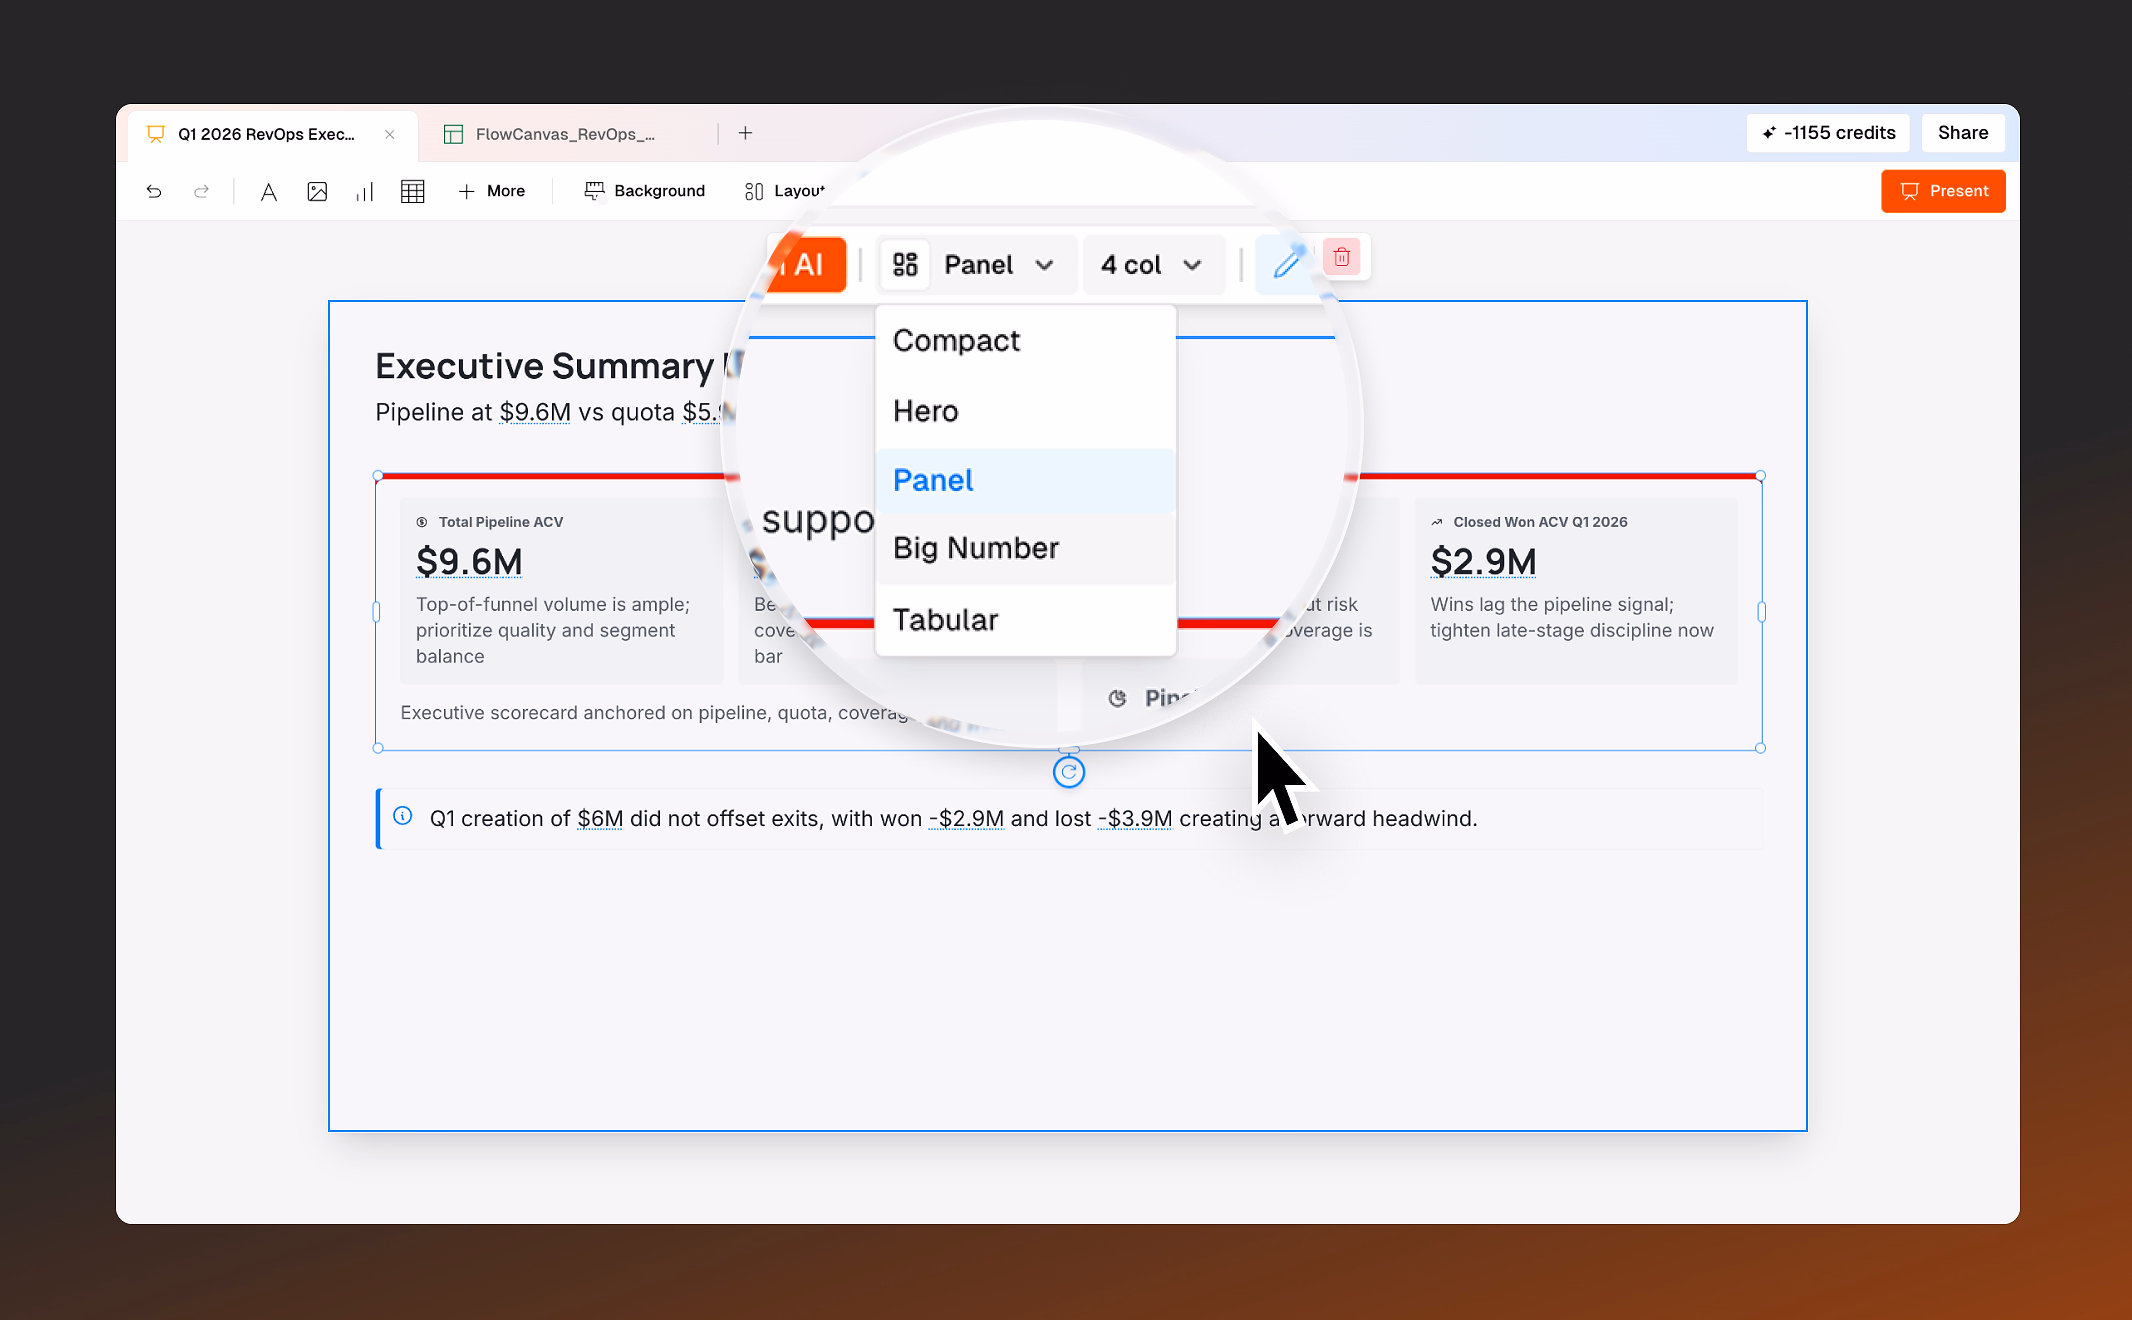Click the orange AI button
This screenshot has height=1320, width=2132.
click(x=808, y=265)
